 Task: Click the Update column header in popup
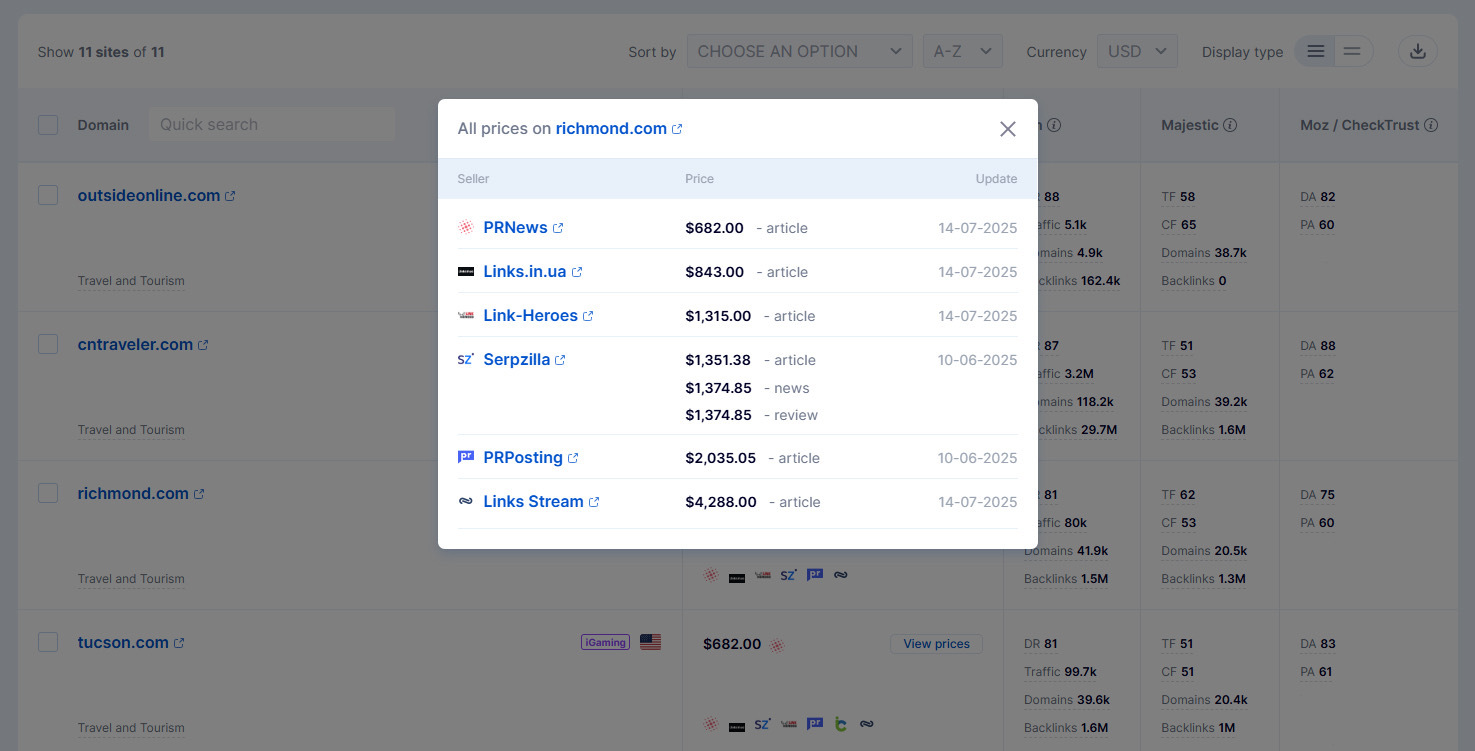(996, 179)
